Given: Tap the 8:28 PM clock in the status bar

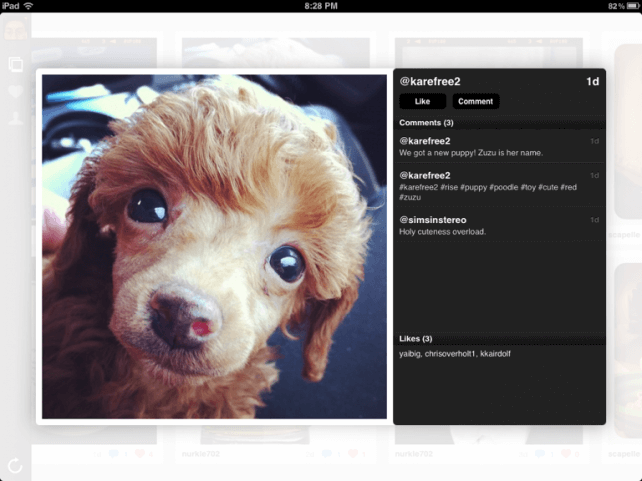Looking at the screenshot, I should [x=321, y=6].
